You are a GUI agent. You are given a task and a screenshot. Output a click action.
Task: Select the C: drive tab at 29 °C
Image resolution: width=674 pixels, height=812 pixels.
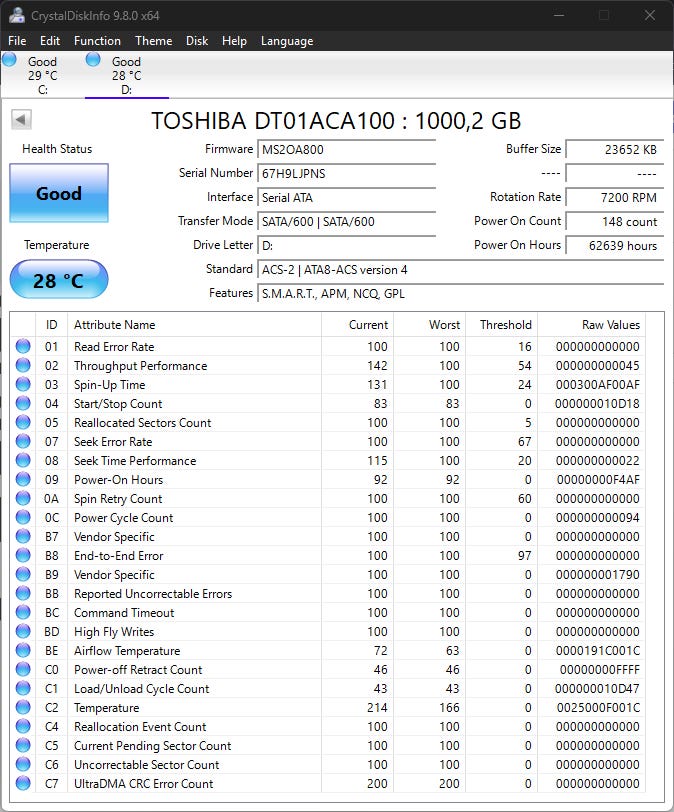tap(42, 75)
